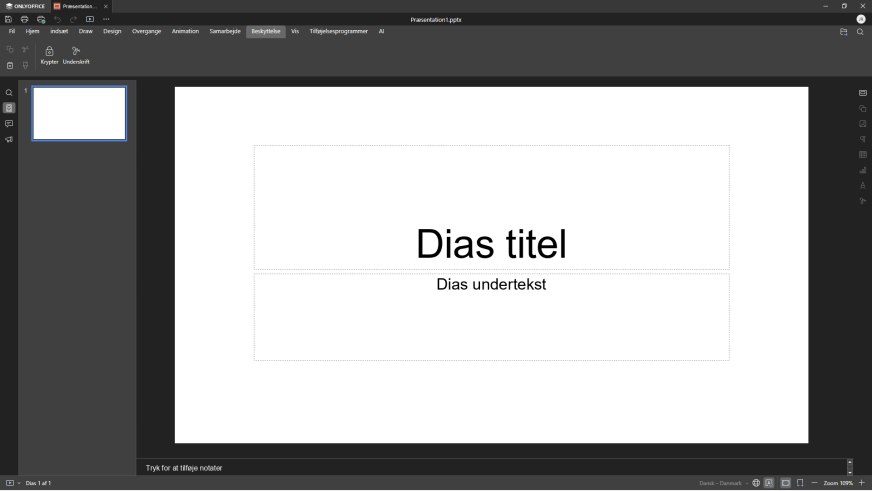The image size is (872, 491).
Task: Add a signature with Underskrift
Action: point(76,55)
